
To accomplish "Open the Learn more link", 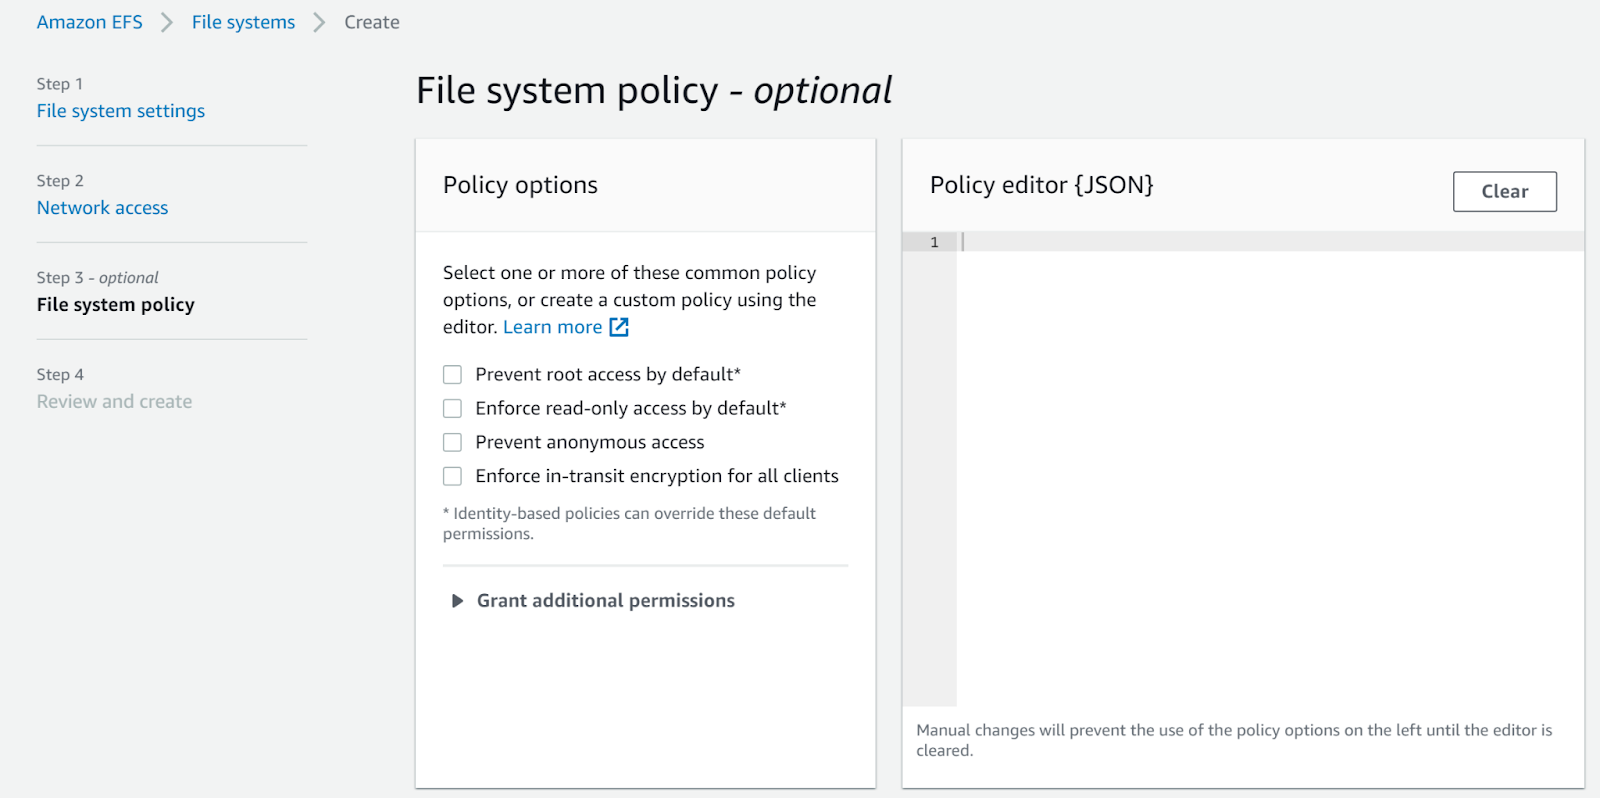I will [x=552, y=327].
